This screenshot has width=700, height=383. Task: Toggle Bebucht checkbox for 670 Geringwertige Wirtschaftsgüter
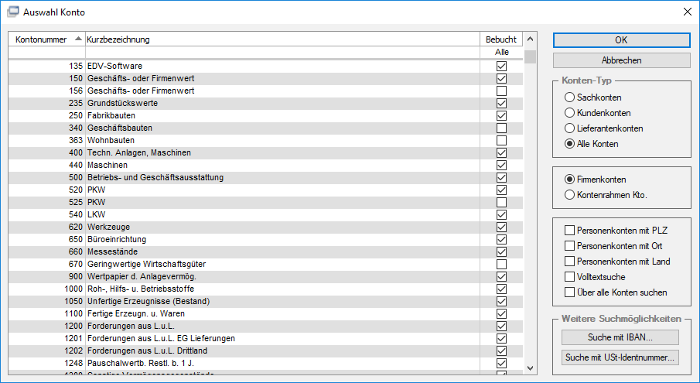[x=501, y=264]
